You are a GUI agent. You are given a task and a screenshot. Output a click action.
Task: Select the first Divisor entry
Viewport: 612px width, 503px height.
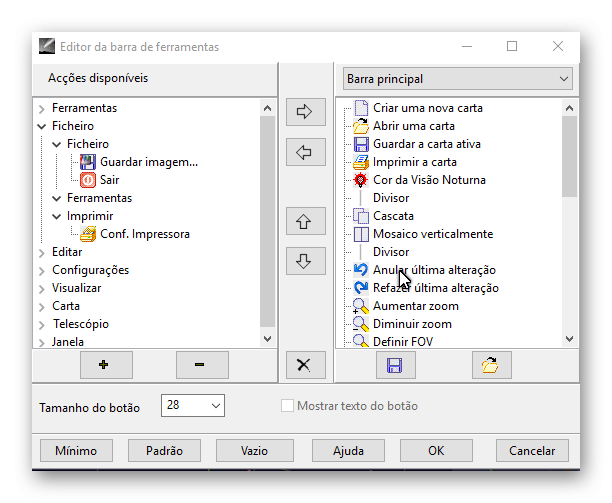(x=391, y=198)
